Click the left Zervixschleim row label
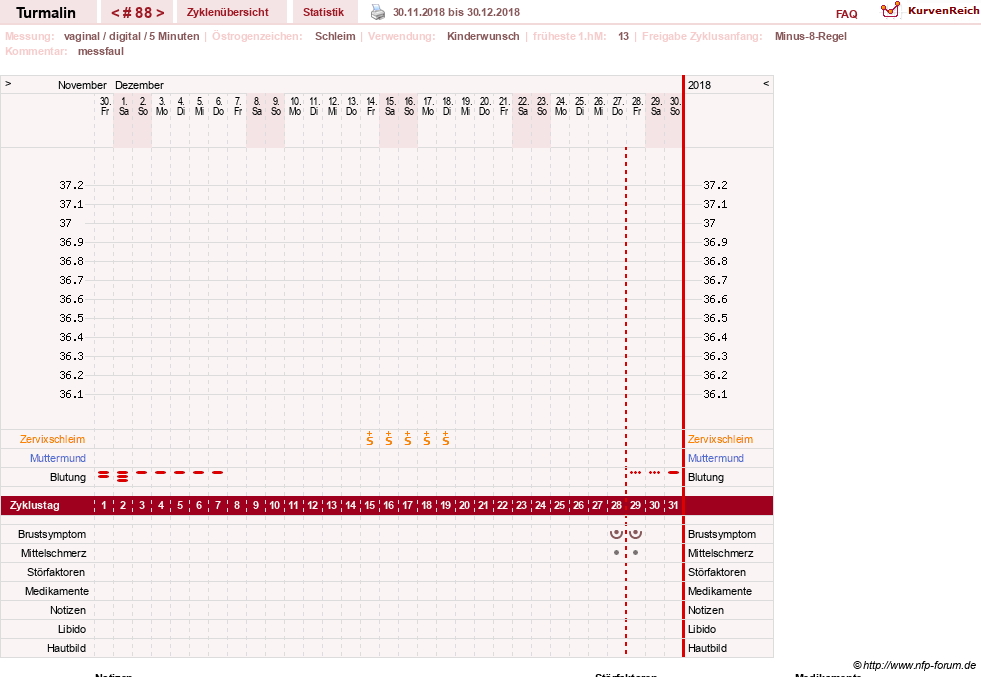This screenshot has width=981, height=677. (52, 439)
